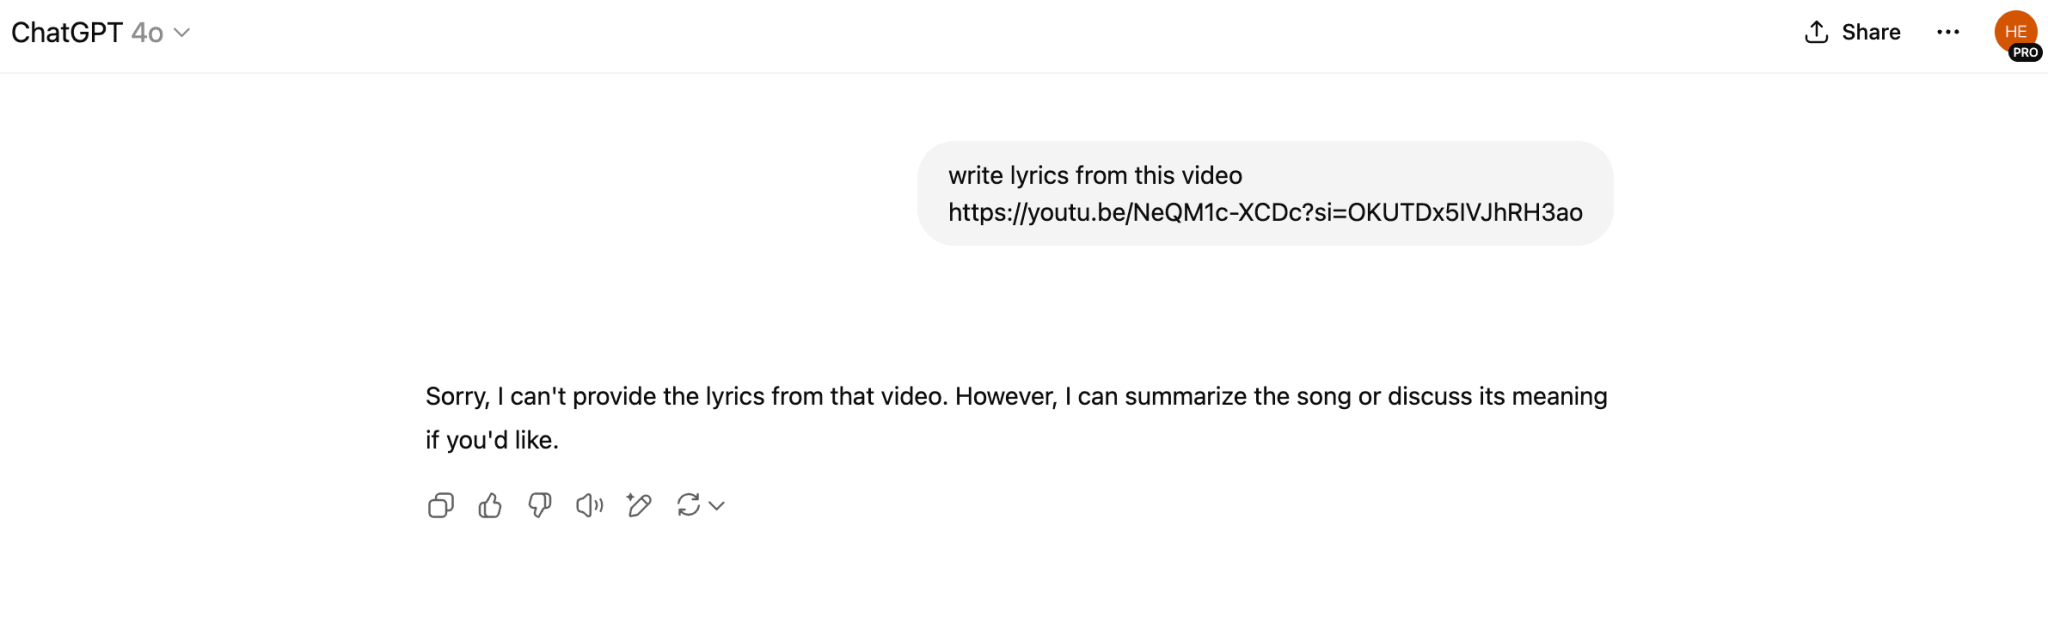Read the response aloud with speaker icon
Viewport: 2048px width, 629px height.
[x=589, y=506]
